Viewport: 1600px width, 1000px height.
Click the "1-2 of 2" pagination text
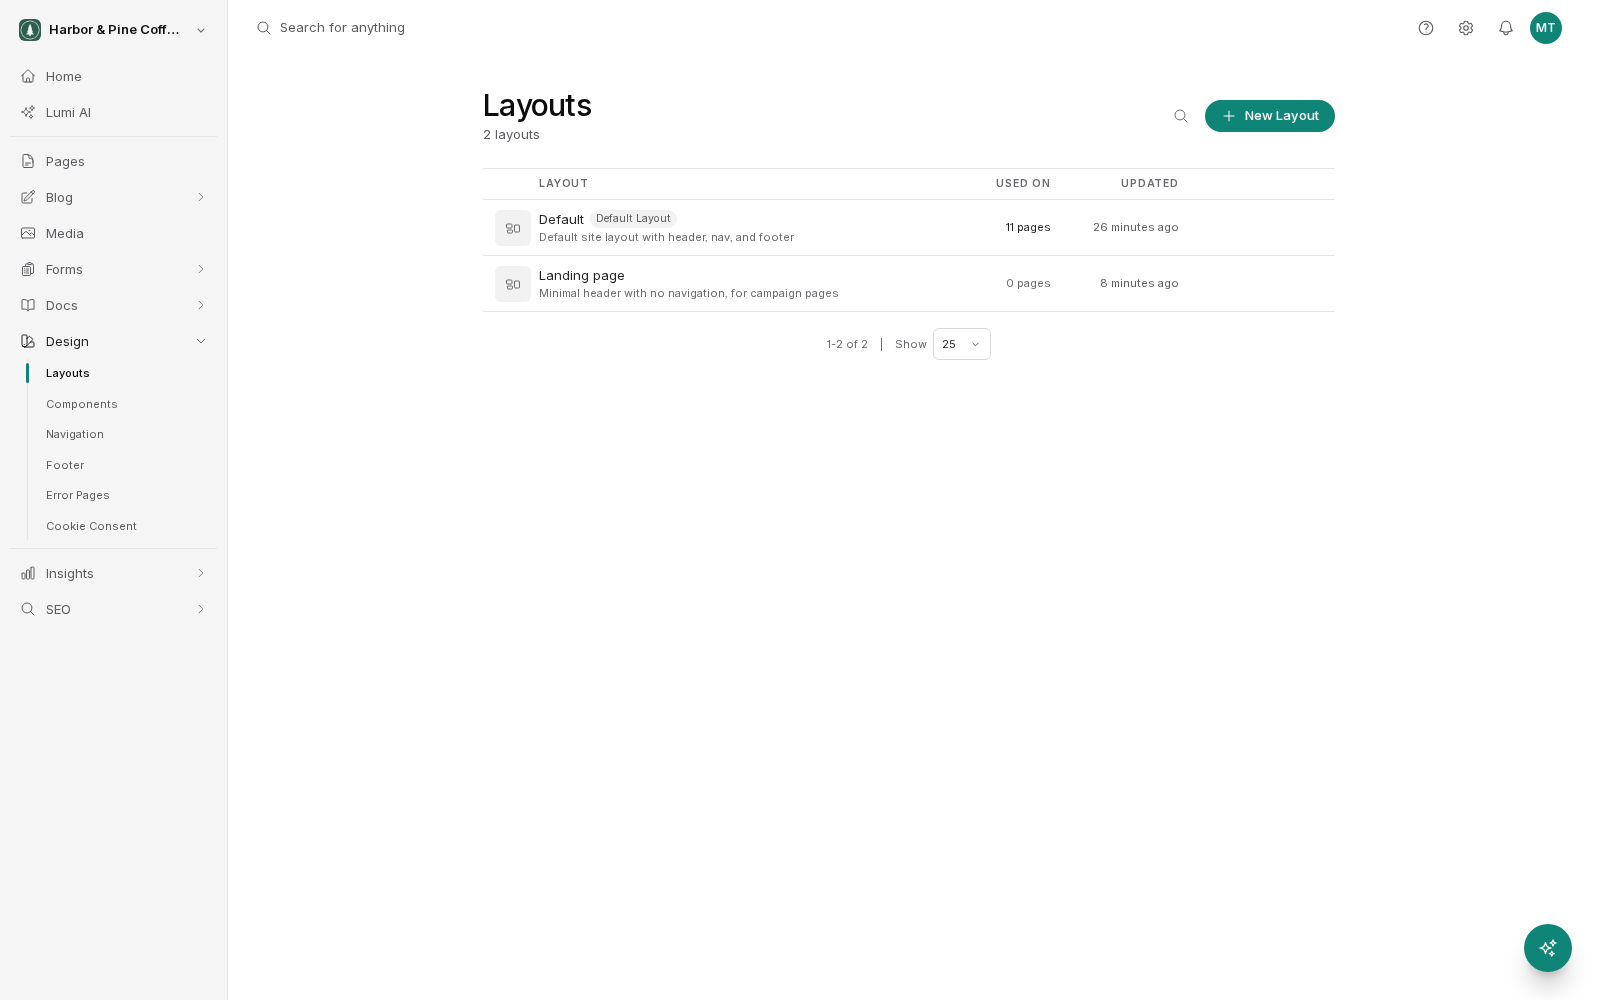(847, 344)
